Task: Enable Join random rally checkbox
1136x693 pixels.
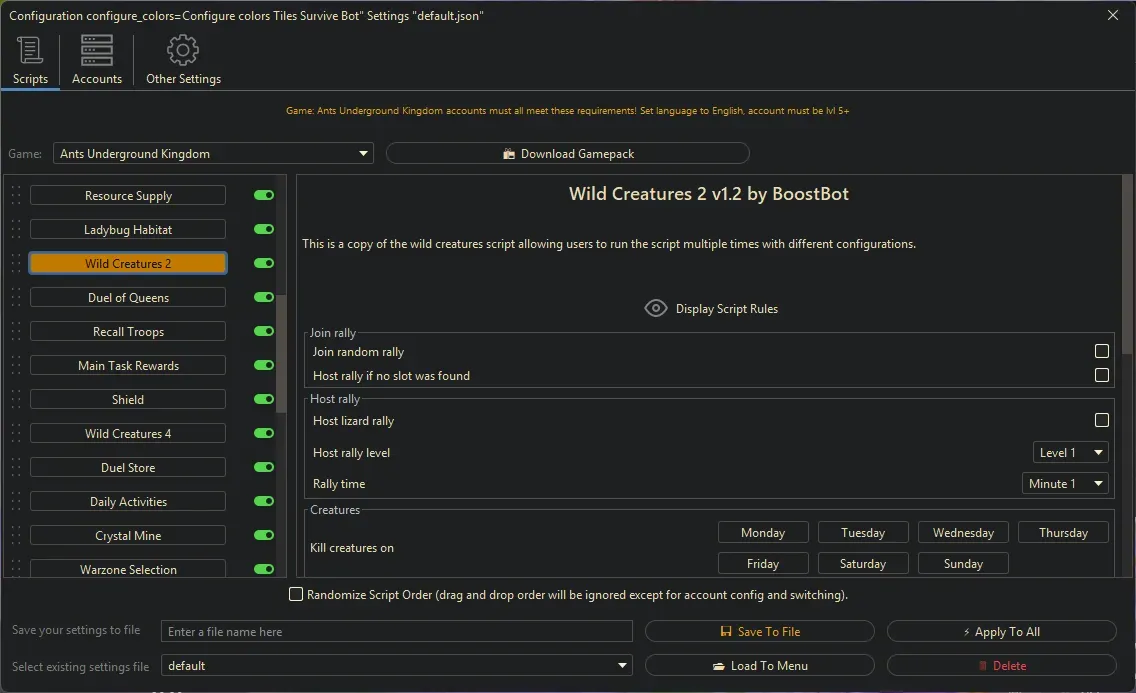Action: [x=1101, y=351]
